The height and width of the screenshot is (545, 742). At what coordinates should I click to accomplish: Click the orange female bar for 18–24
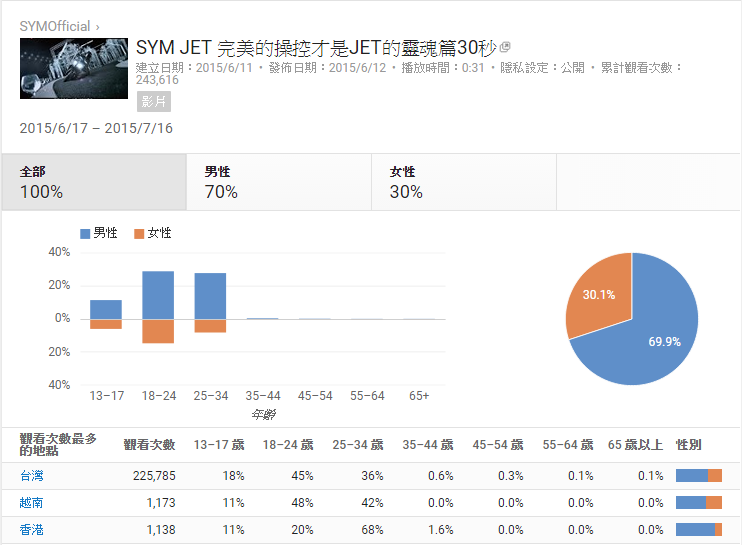click(158, 331)
